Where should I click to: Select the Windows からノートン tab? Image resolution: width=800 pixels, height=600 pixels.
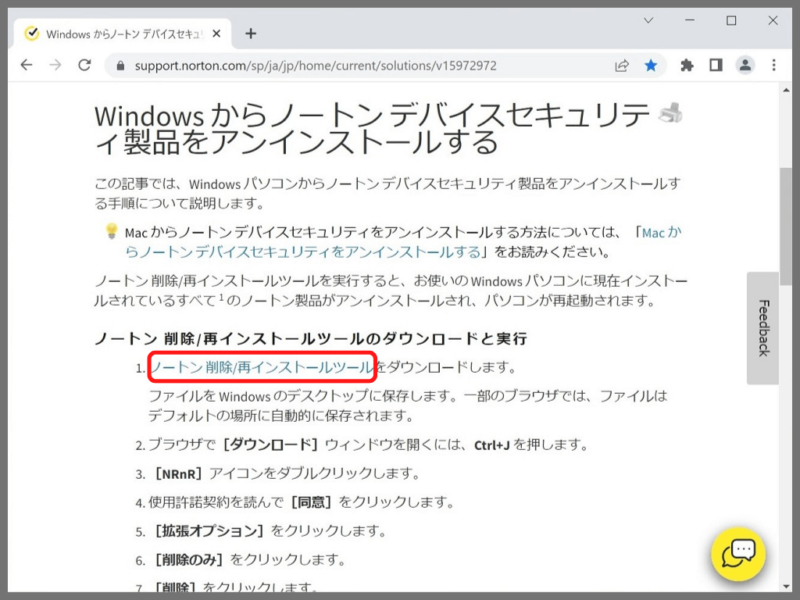[x=122, y=34]
